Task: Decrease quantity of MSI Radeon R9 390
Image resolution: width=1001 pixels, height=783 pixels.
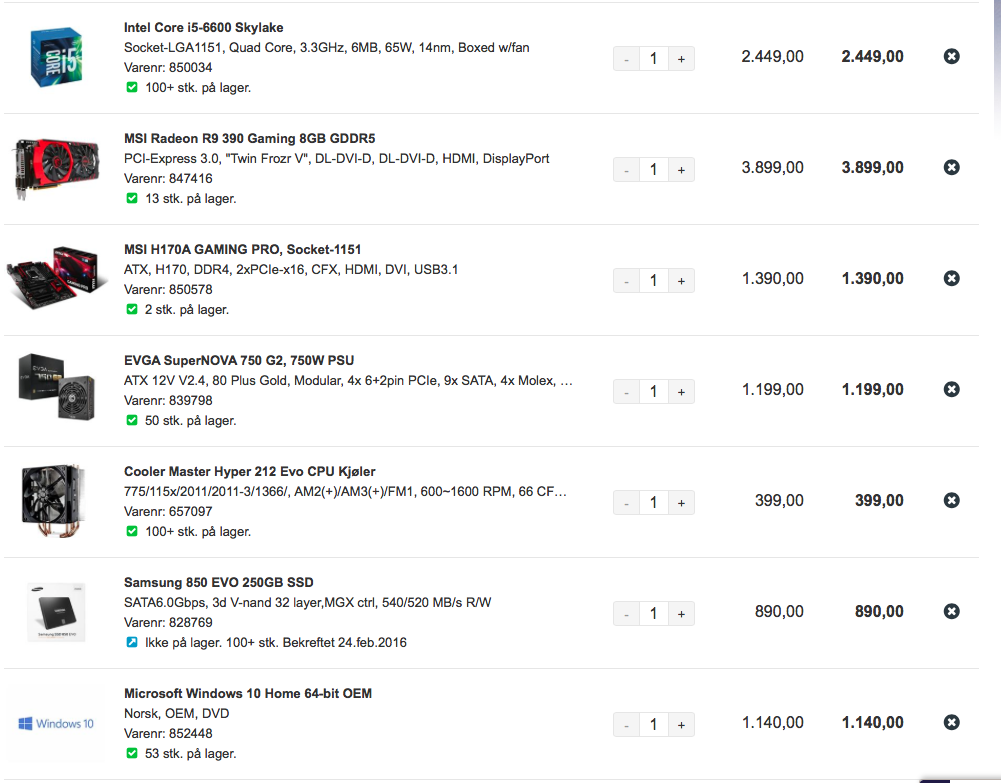Action: click(x=626, y=170)
